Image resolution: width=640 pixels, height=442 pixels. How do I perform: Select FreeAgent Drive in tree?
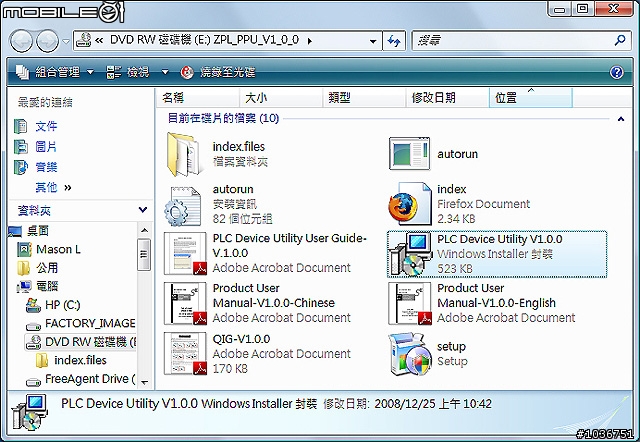pyautogui.click(x=90, y=379)
